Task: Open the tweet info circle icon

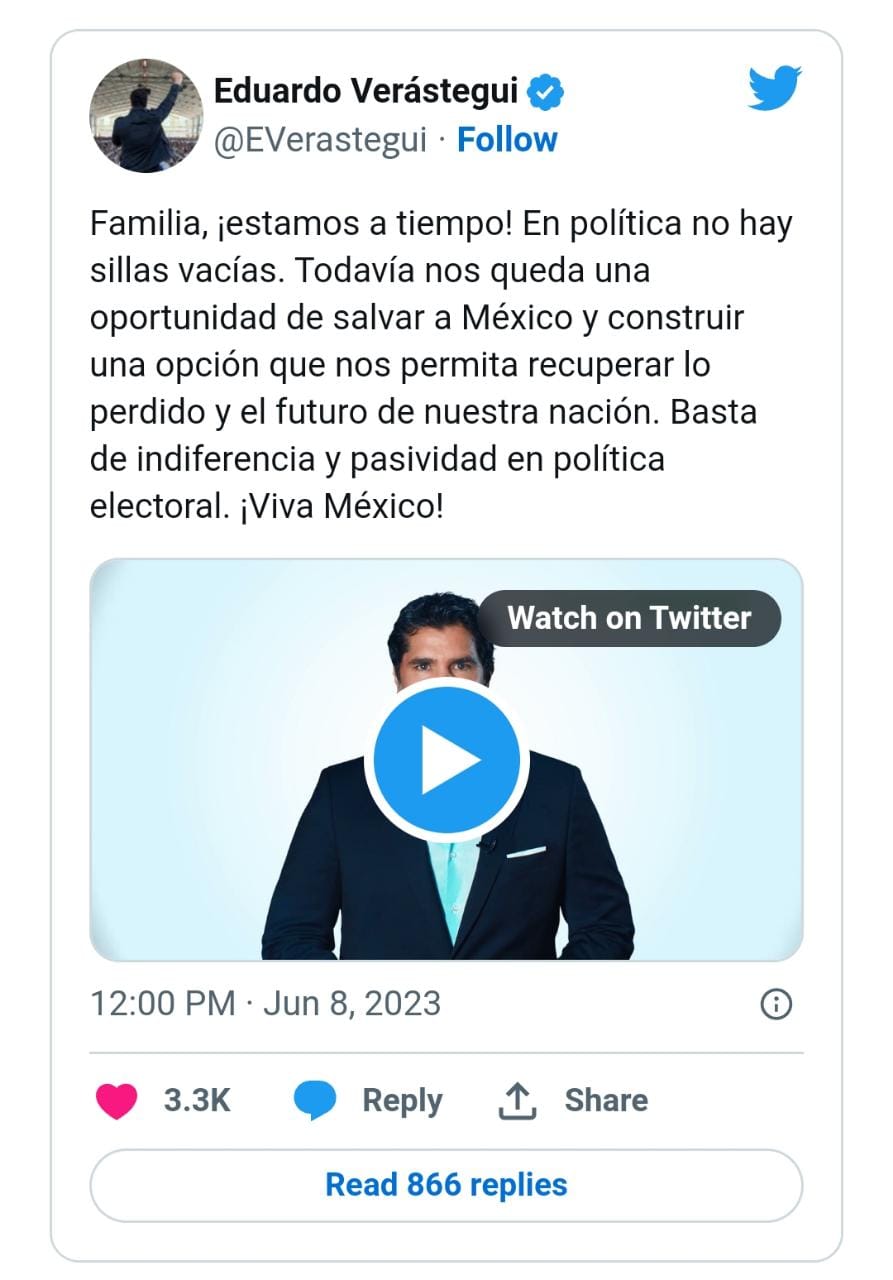Action: click(x=776, y=1003)
